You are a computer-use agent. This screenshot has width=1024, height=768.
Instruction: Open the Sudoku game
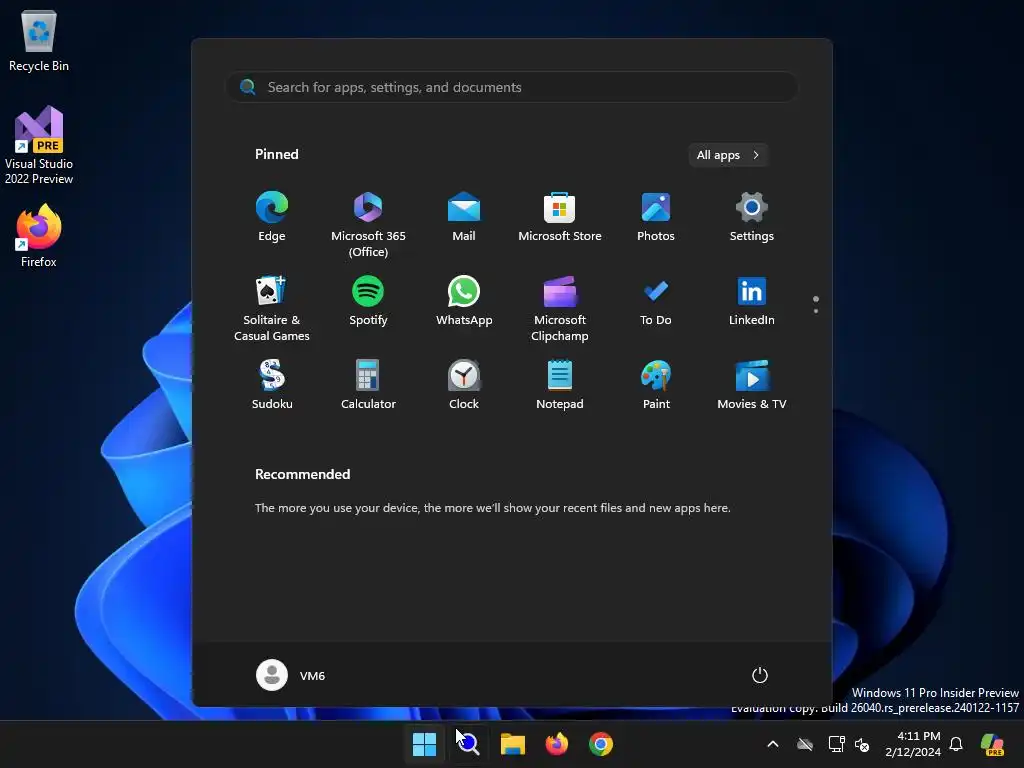point(272,385)
